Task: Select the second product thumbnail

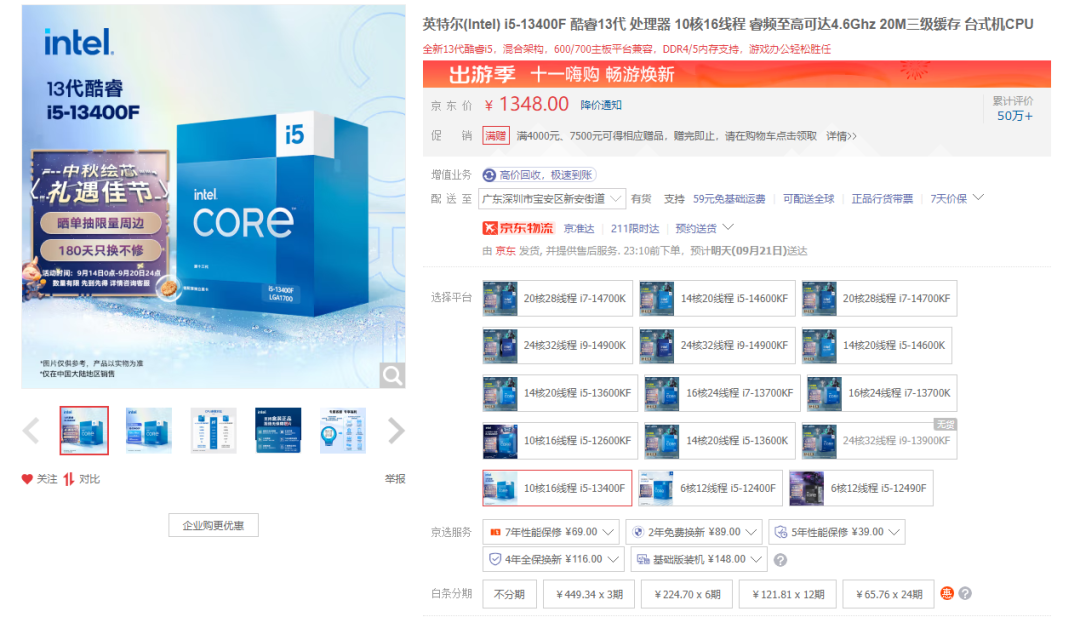Action: [149, 430]
